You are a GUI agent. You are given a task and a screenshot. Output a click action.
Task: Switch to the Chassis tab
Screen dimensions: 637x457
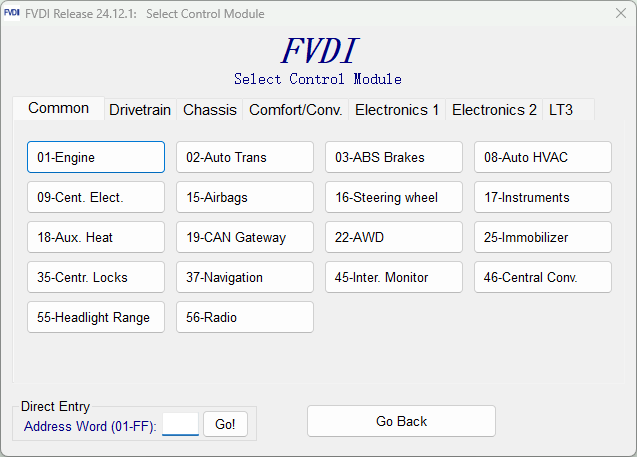[210, 110]
